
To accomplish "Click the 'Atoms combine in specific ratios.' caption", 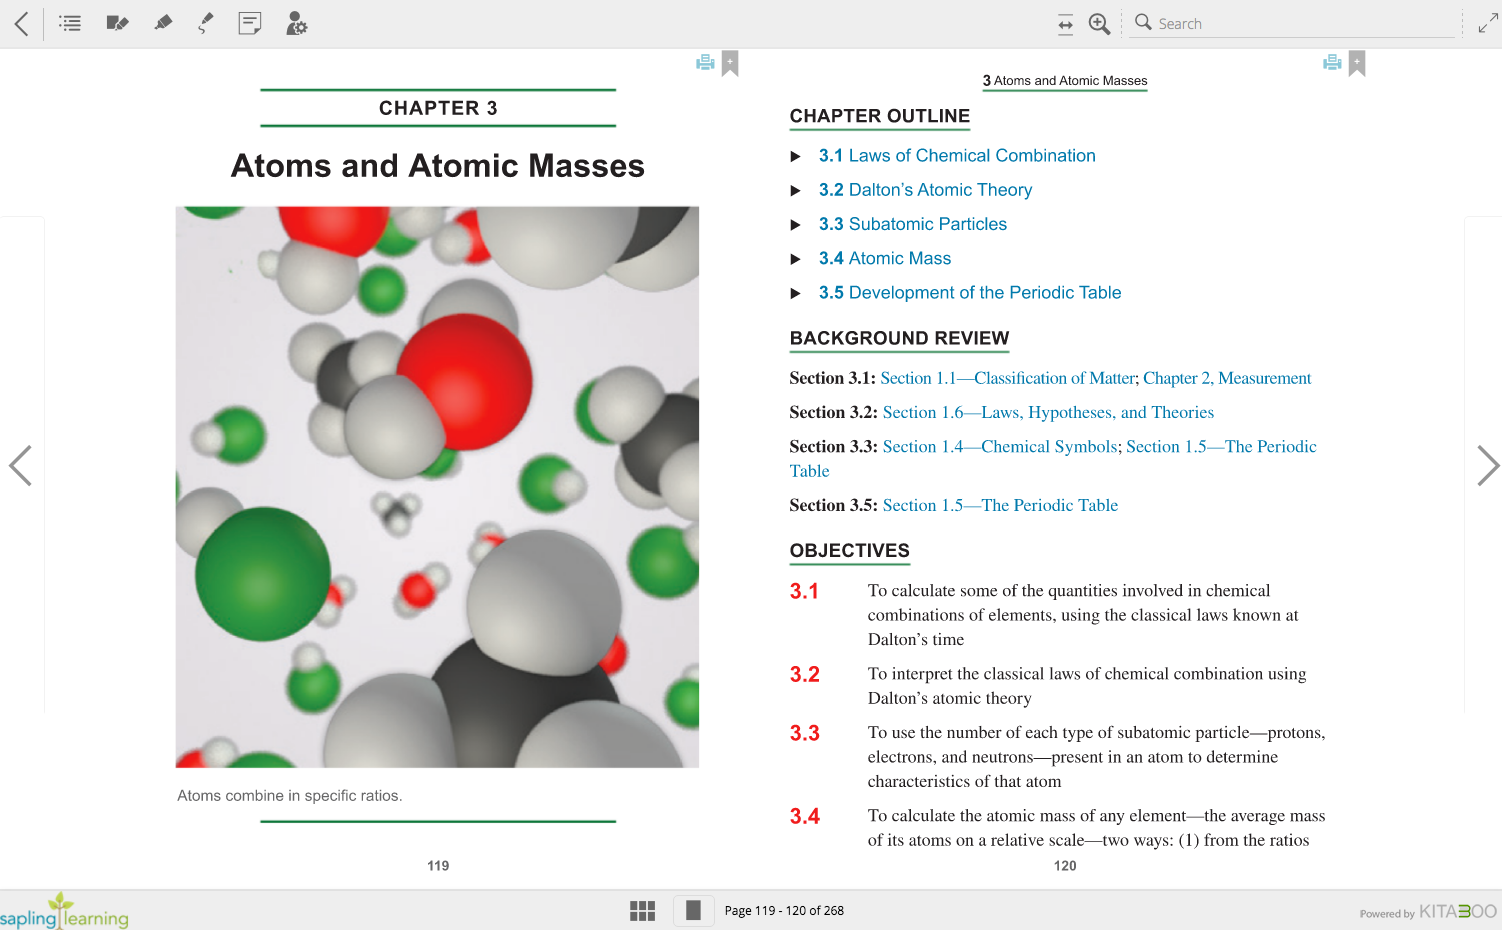I will 289,795.
